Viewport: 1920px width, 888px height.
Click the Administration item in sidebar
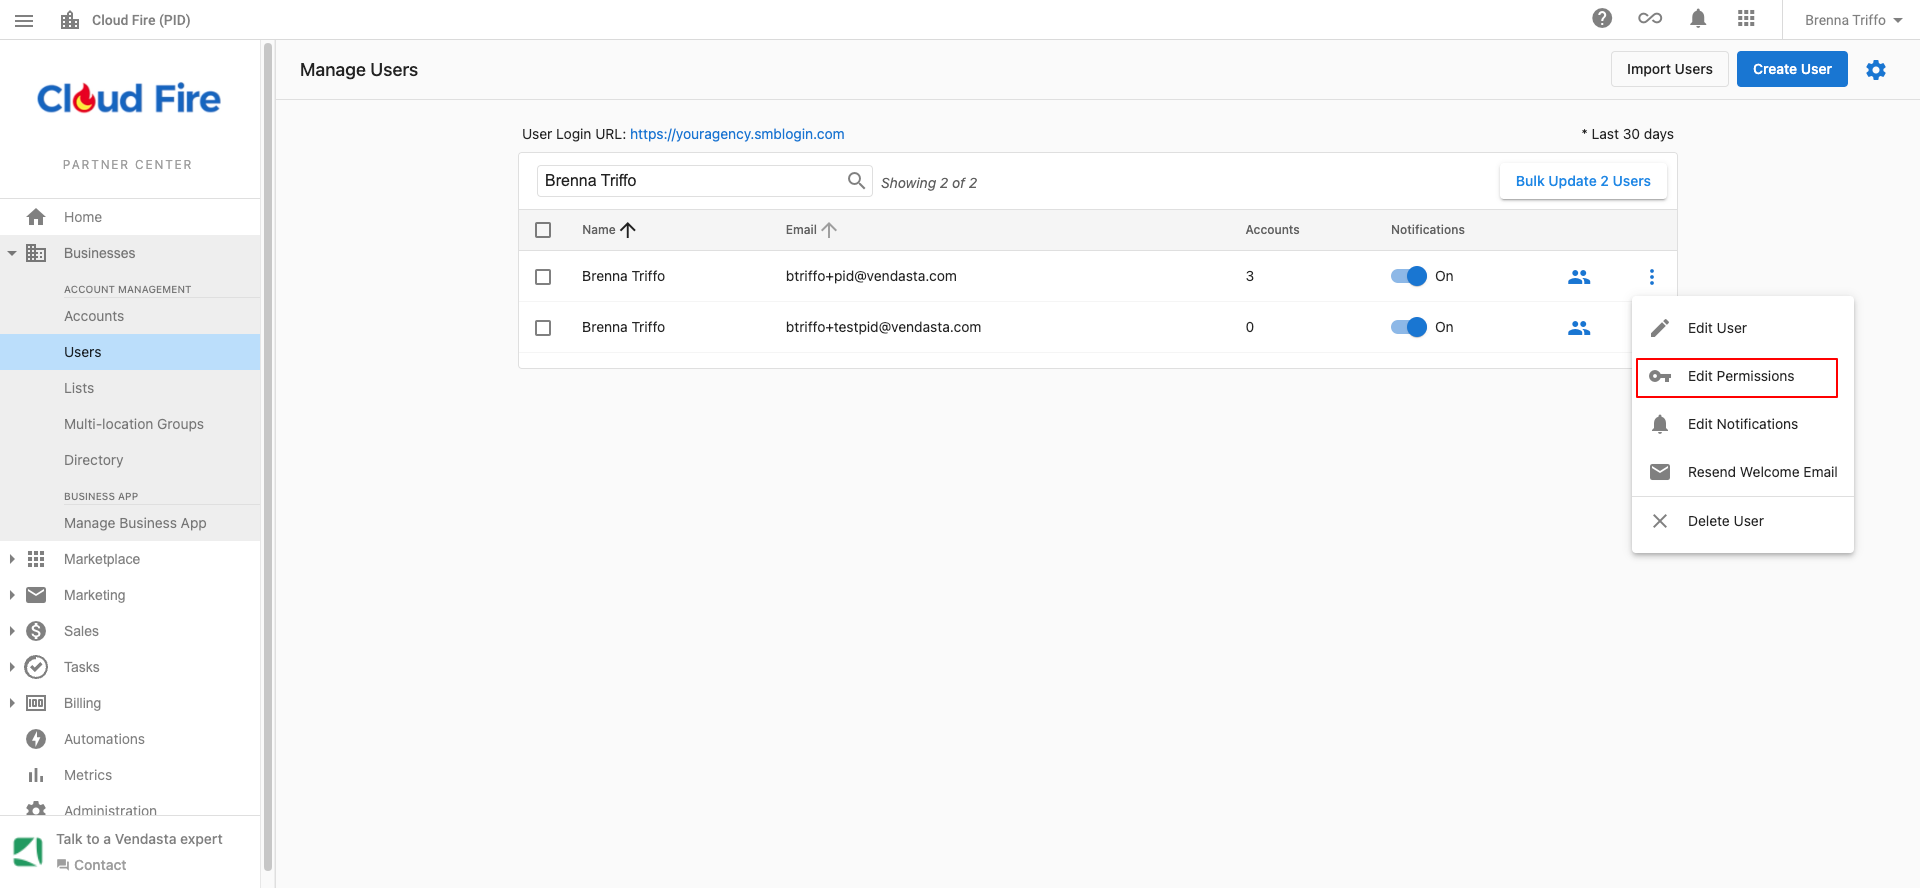110,810
